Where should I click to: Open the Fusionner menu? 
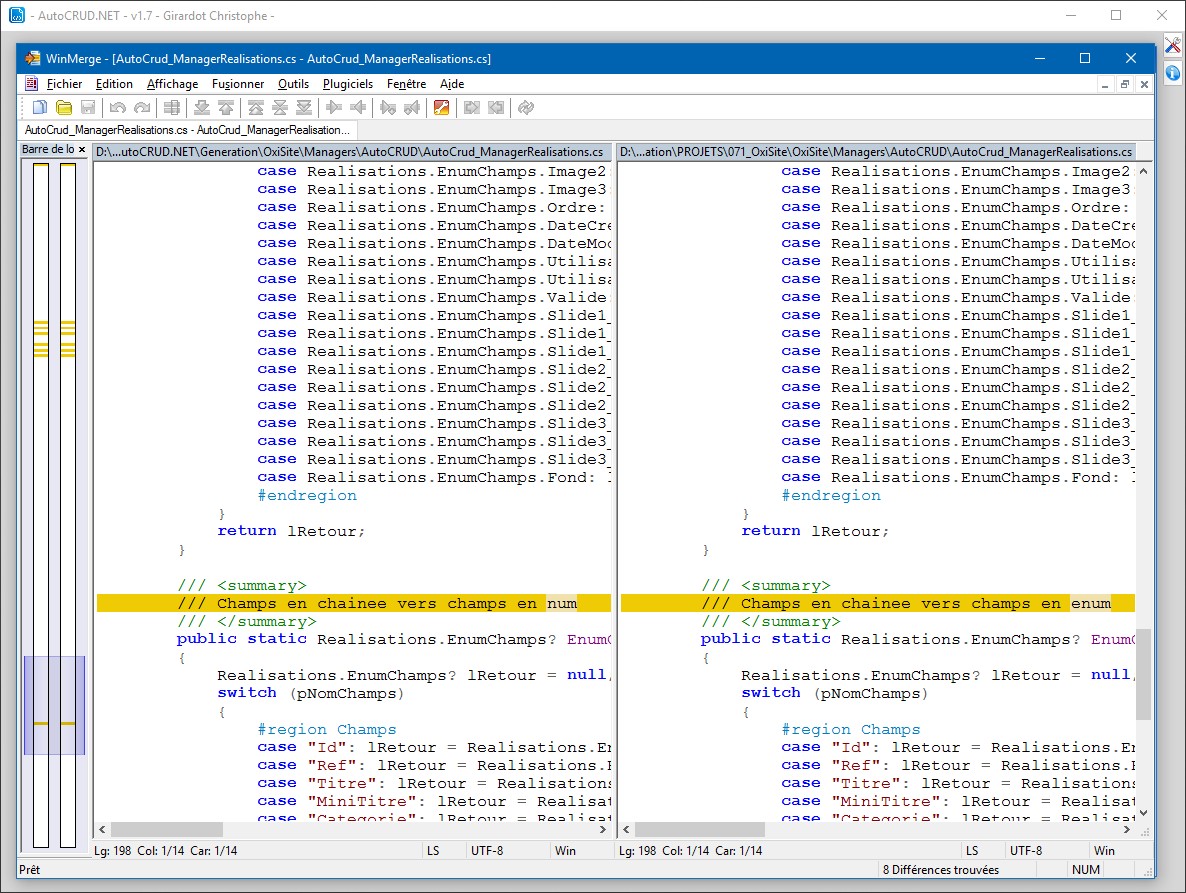click(x=238, y=84)
